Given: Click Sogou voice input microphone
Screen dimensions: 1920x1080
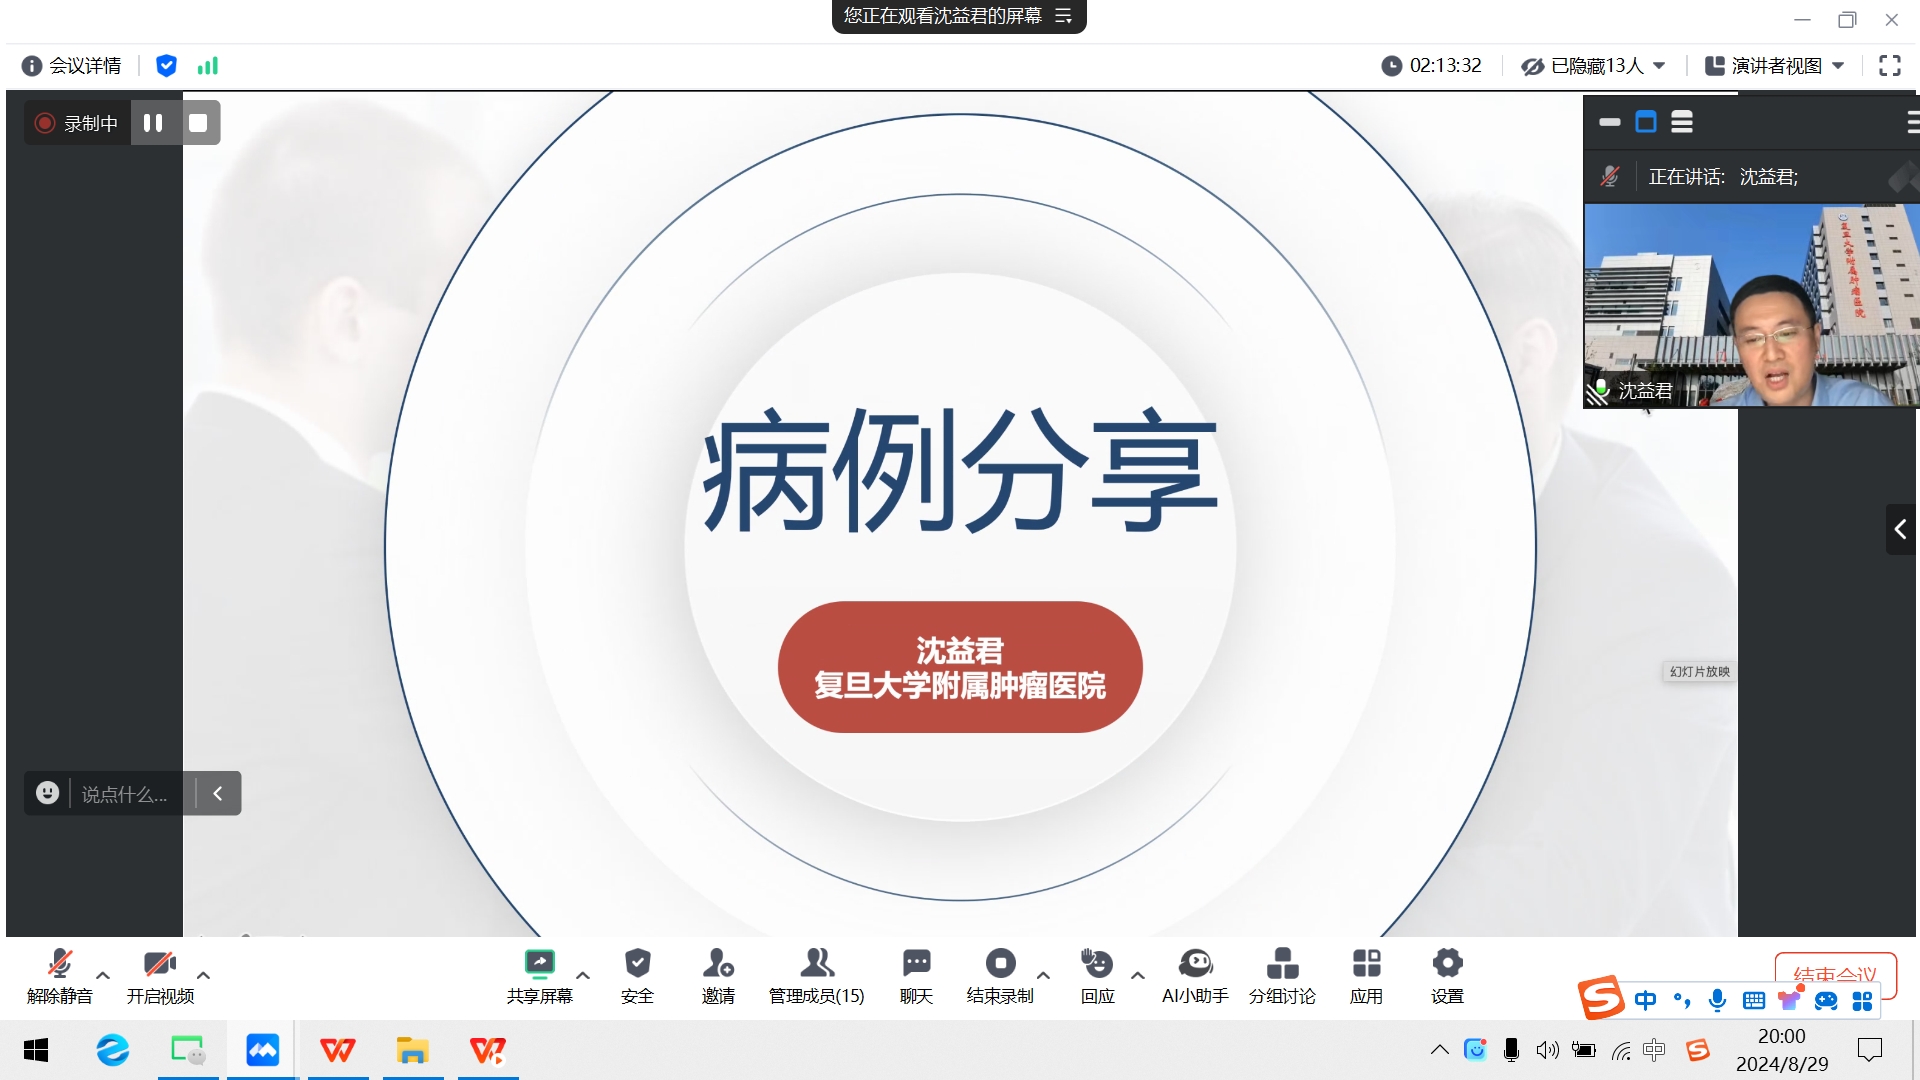Looking at the screenshot, I should coord(1717,1000).
